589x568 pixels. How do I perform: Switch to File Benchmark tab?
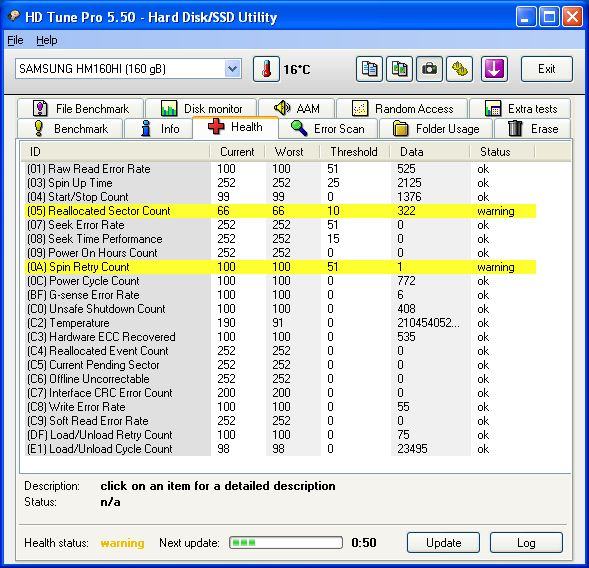pos(80,109)
